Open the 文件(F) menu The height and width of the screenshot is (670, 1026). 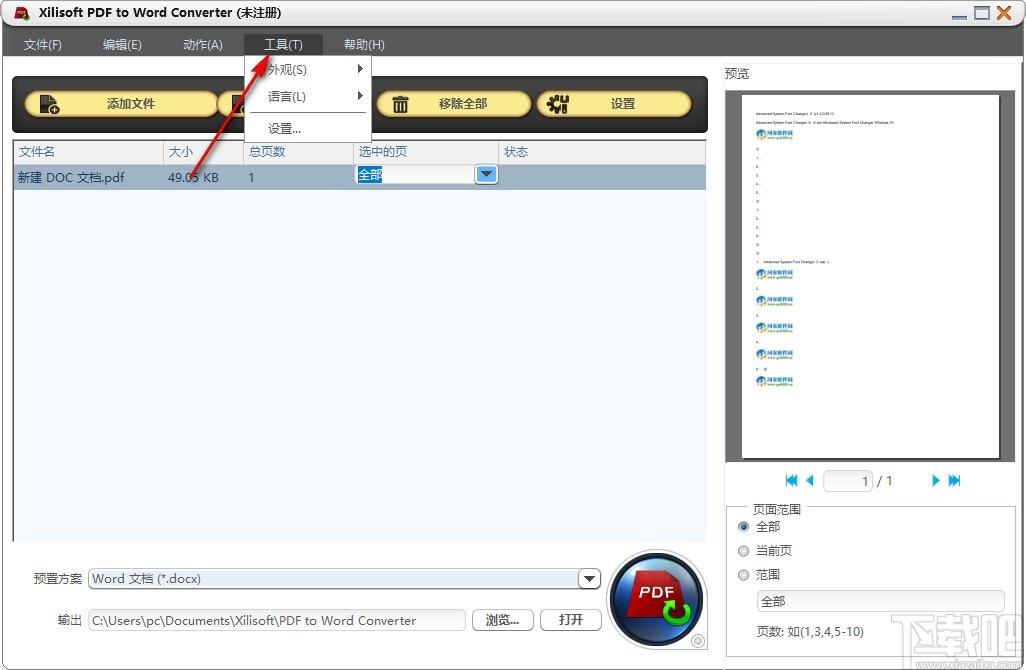43,44
